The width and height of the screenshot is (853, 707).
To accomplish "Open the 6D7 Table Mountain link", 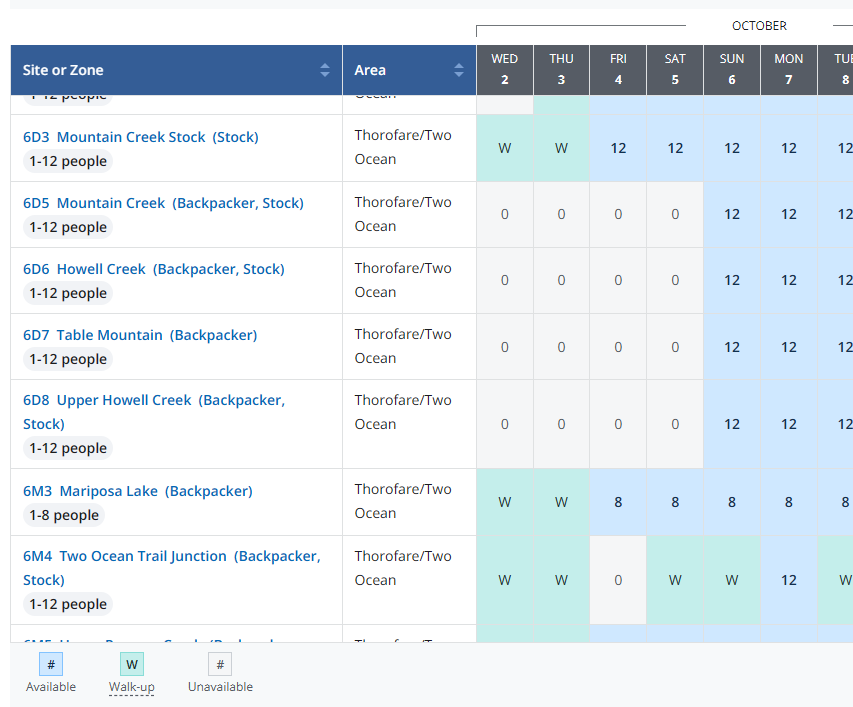I will [x=140, y=335].
